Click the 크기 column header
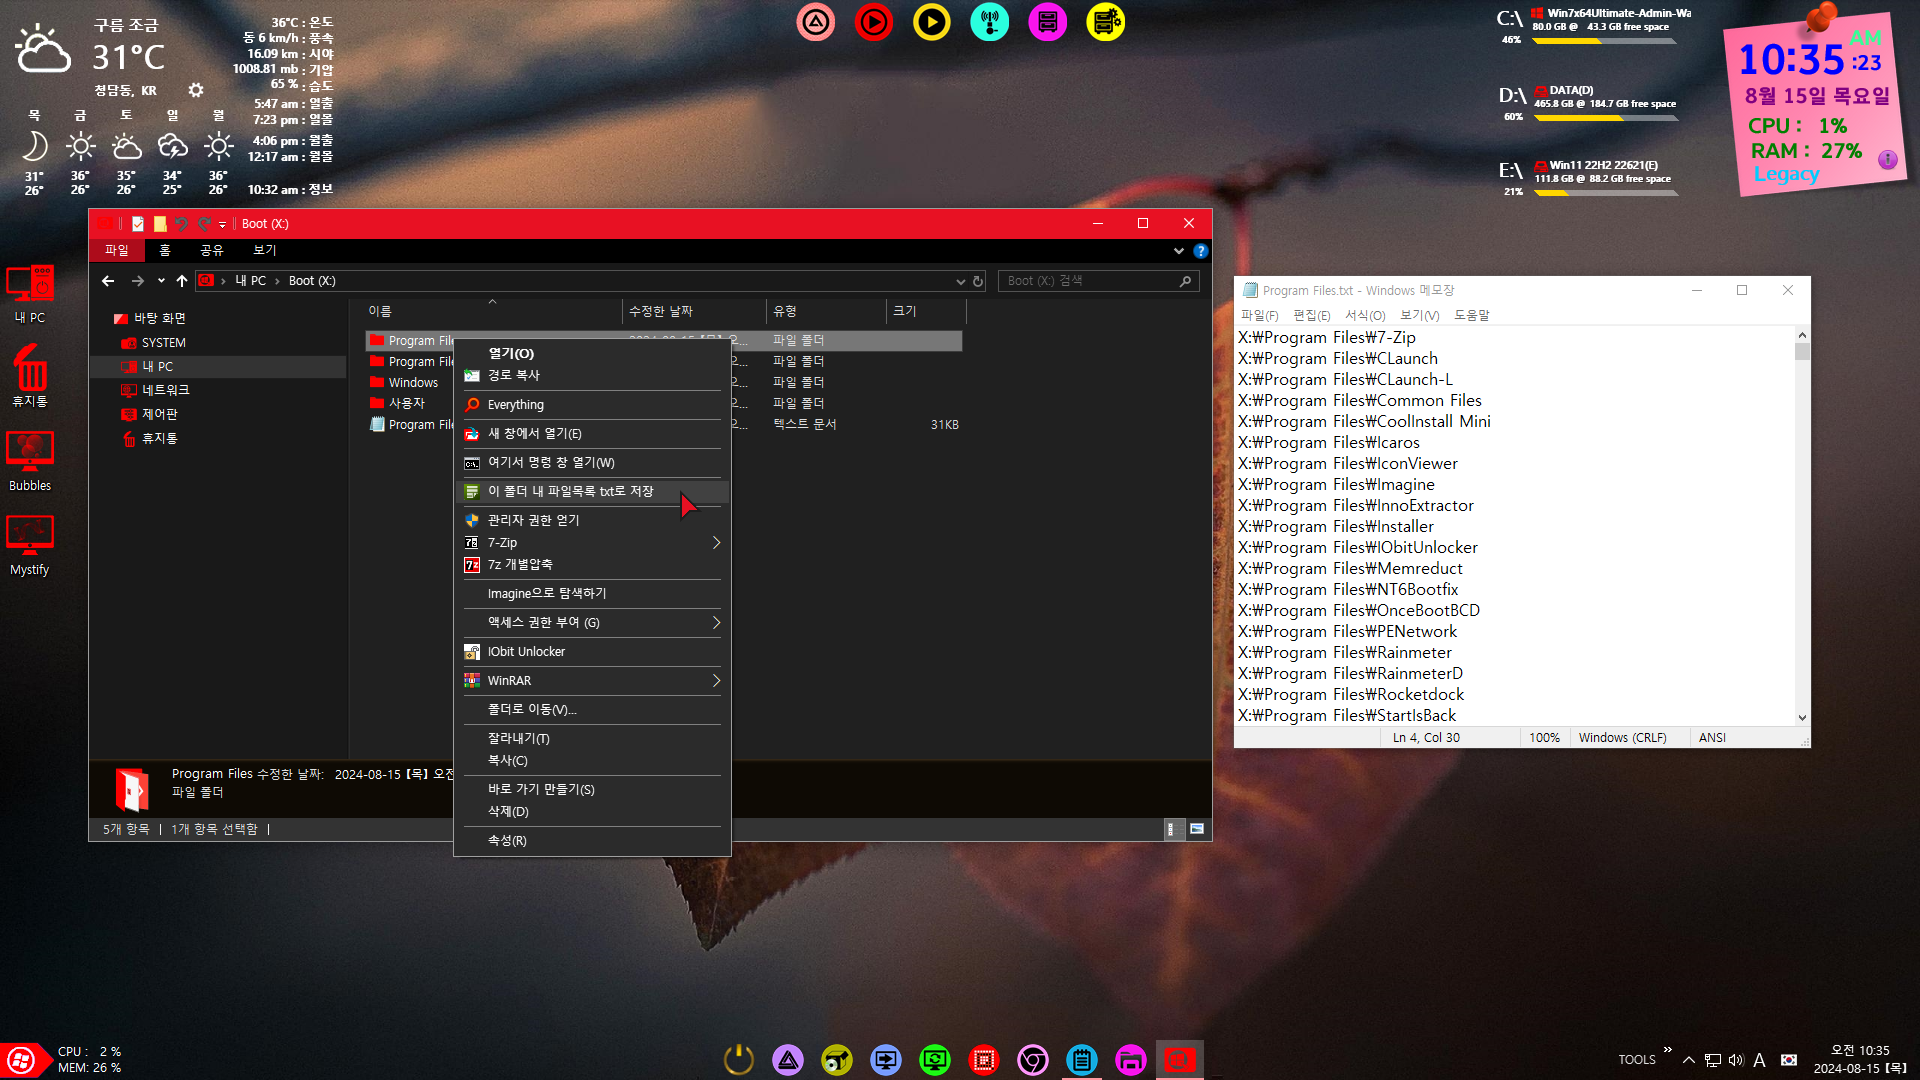 [x=926, y=312]
